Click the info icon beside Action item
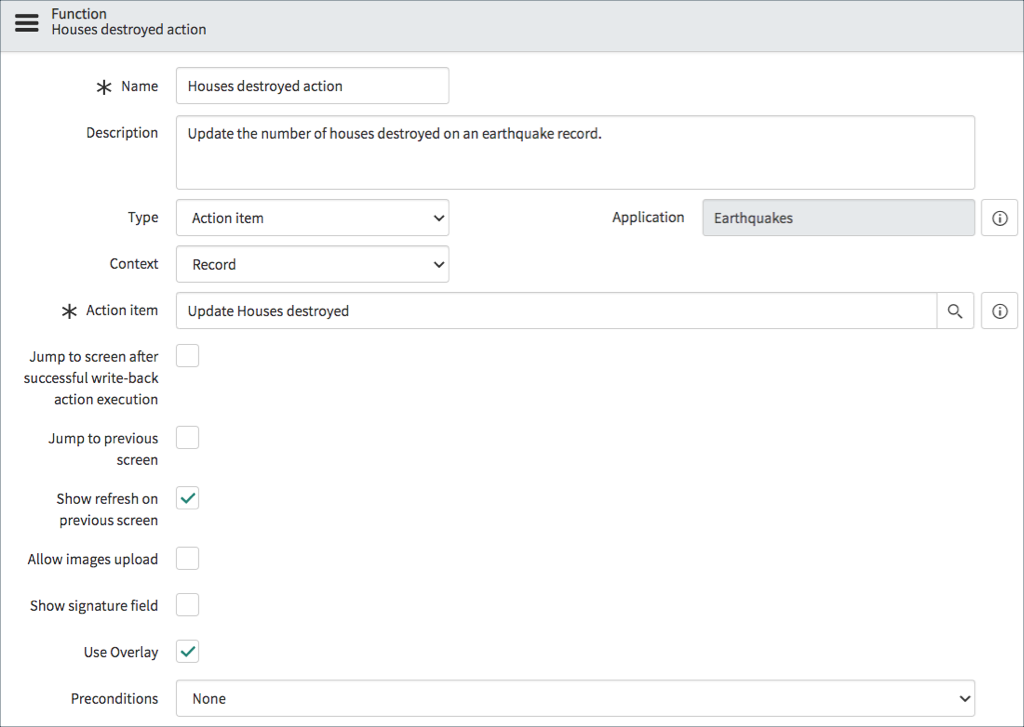 (x=999, y=310)
